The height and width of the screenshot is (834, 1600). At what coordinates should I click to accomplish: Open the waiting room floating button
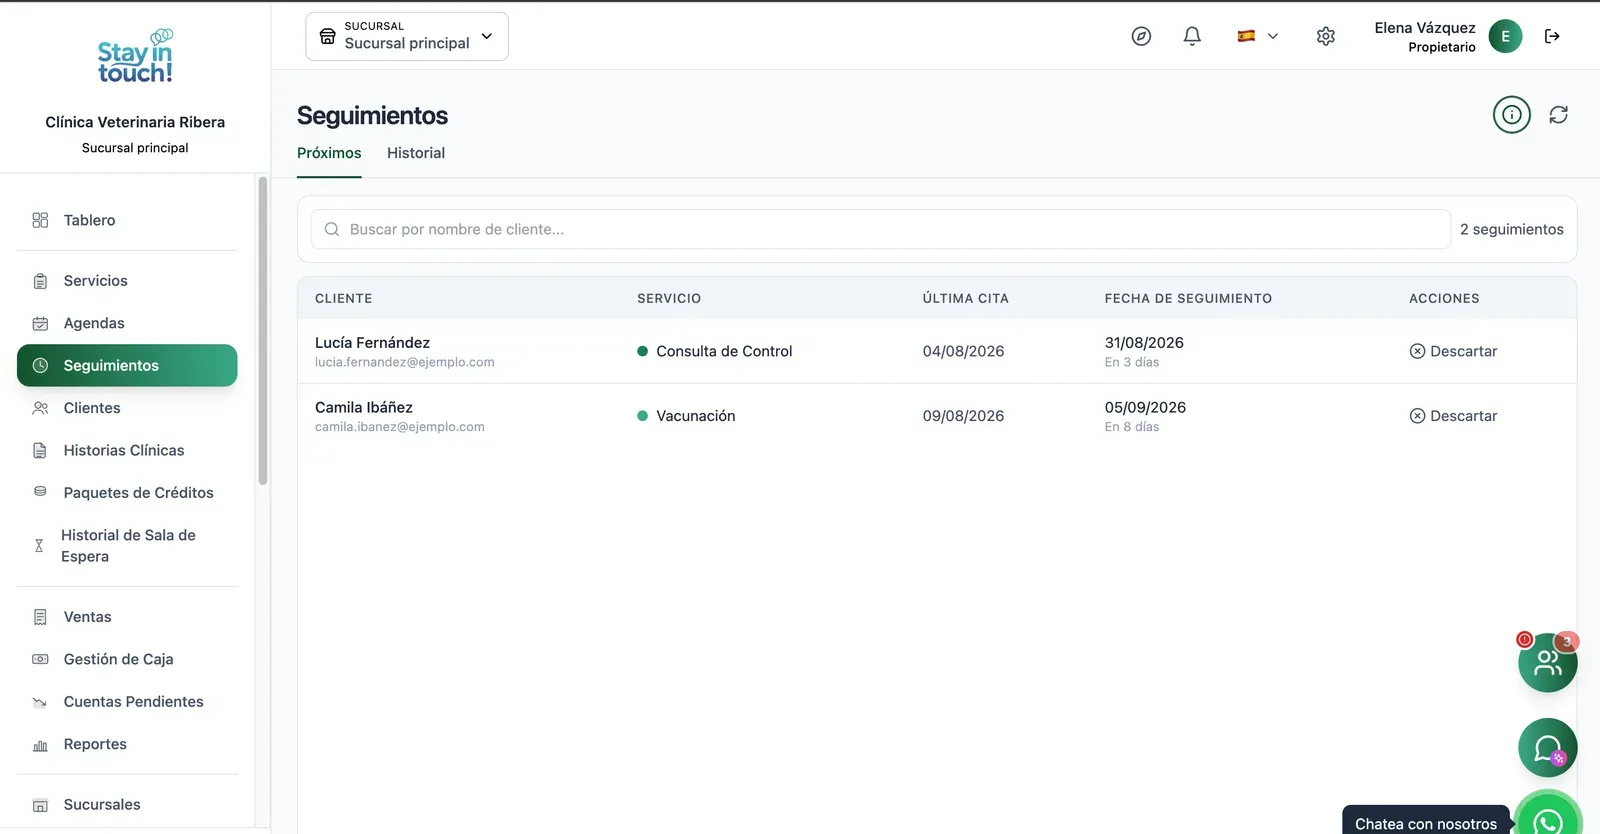(x=1548, y=662)
